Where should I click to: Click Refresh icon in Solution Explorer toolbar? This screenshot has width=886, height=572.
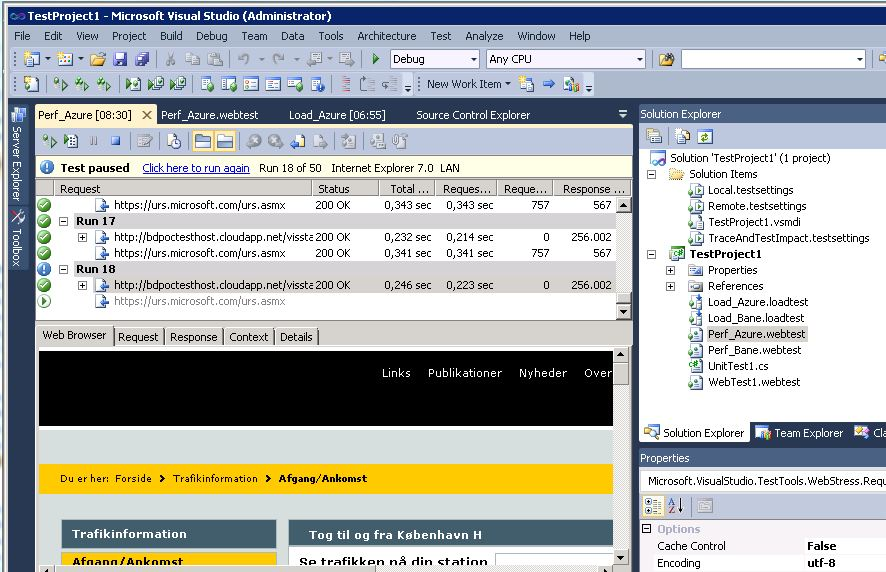pyautogui.click(x=705, y=137)
